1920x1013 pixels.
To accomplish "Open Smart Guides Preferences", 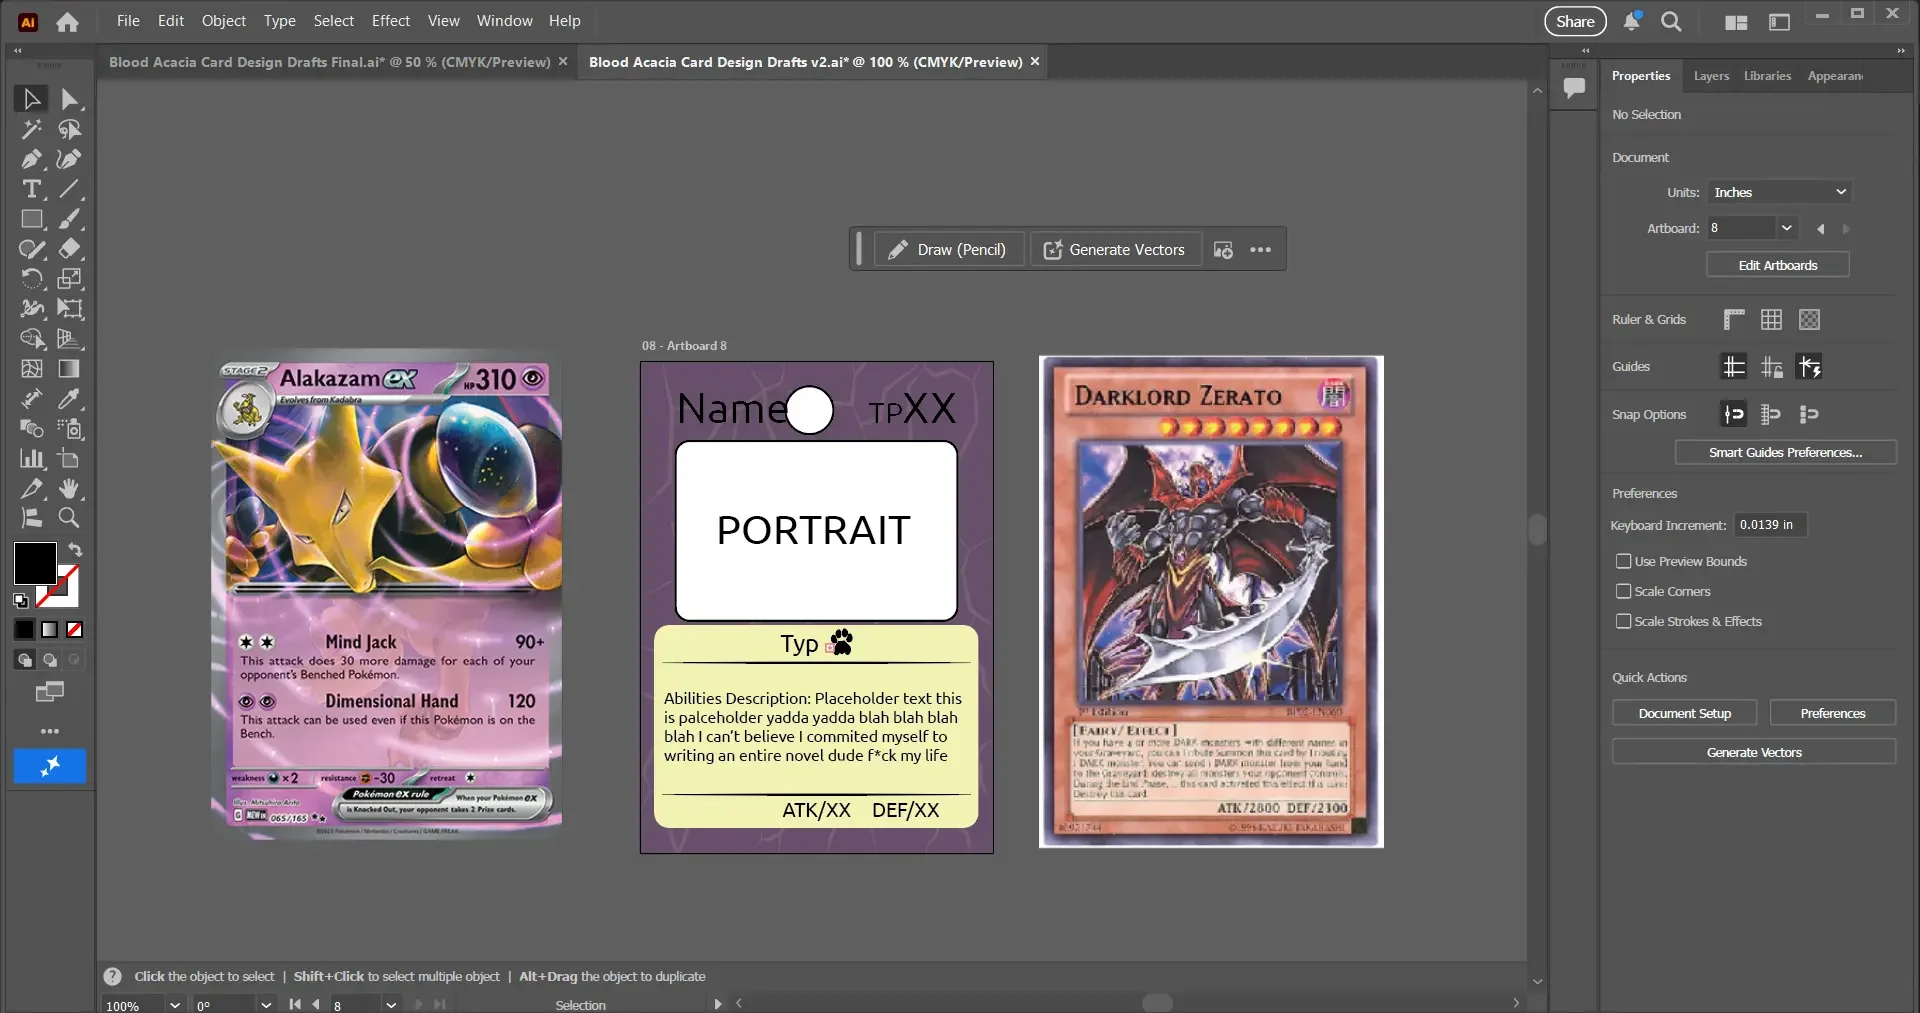I will (1785, 452).
